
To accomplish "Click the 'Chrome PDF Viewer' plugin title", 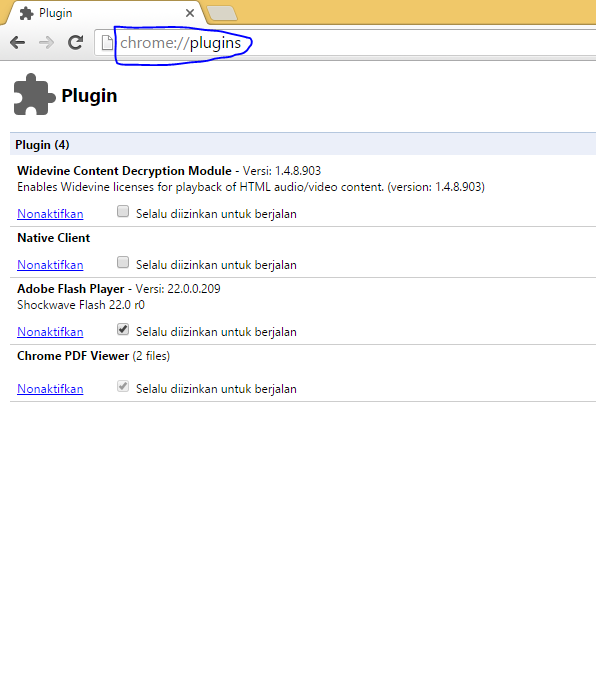I will click(73, 356).
